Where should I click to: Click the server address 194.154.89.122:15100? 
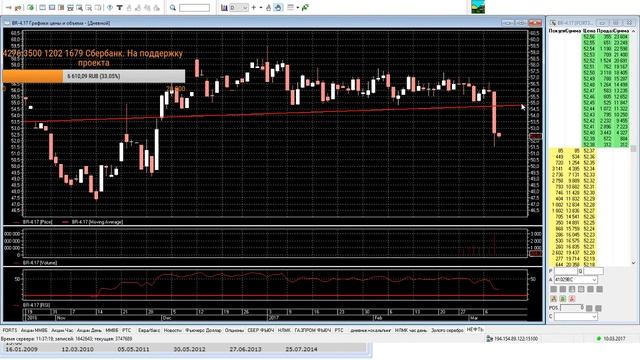coord(516,339)
